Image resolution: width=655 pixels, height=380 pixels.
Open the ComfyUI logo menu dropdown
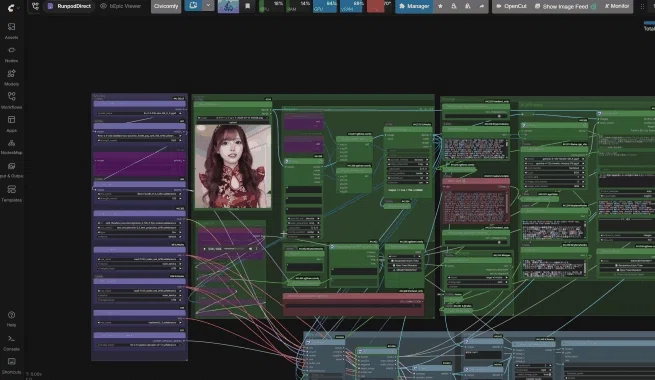13,7
